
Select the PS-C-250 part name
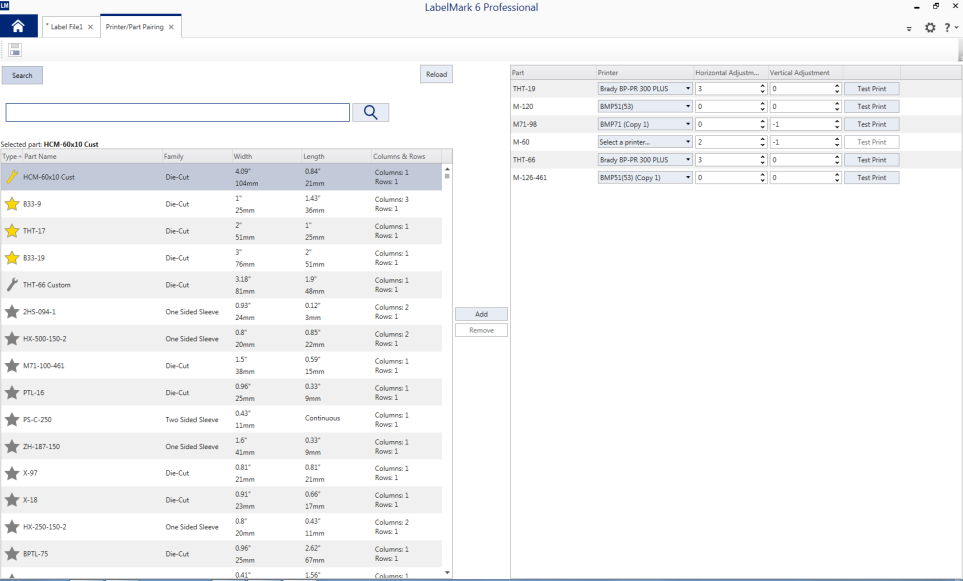click(37, 419)
